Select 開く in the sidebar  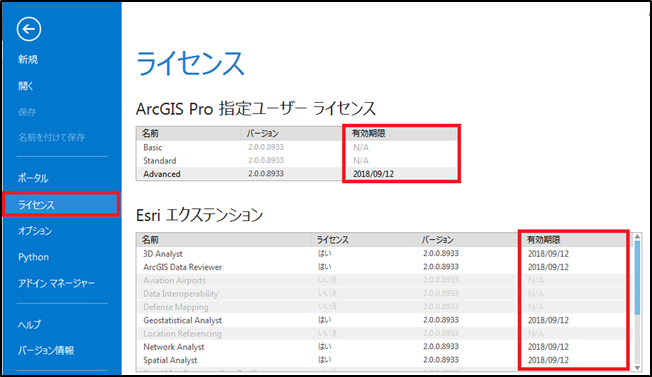coord(26,86)
